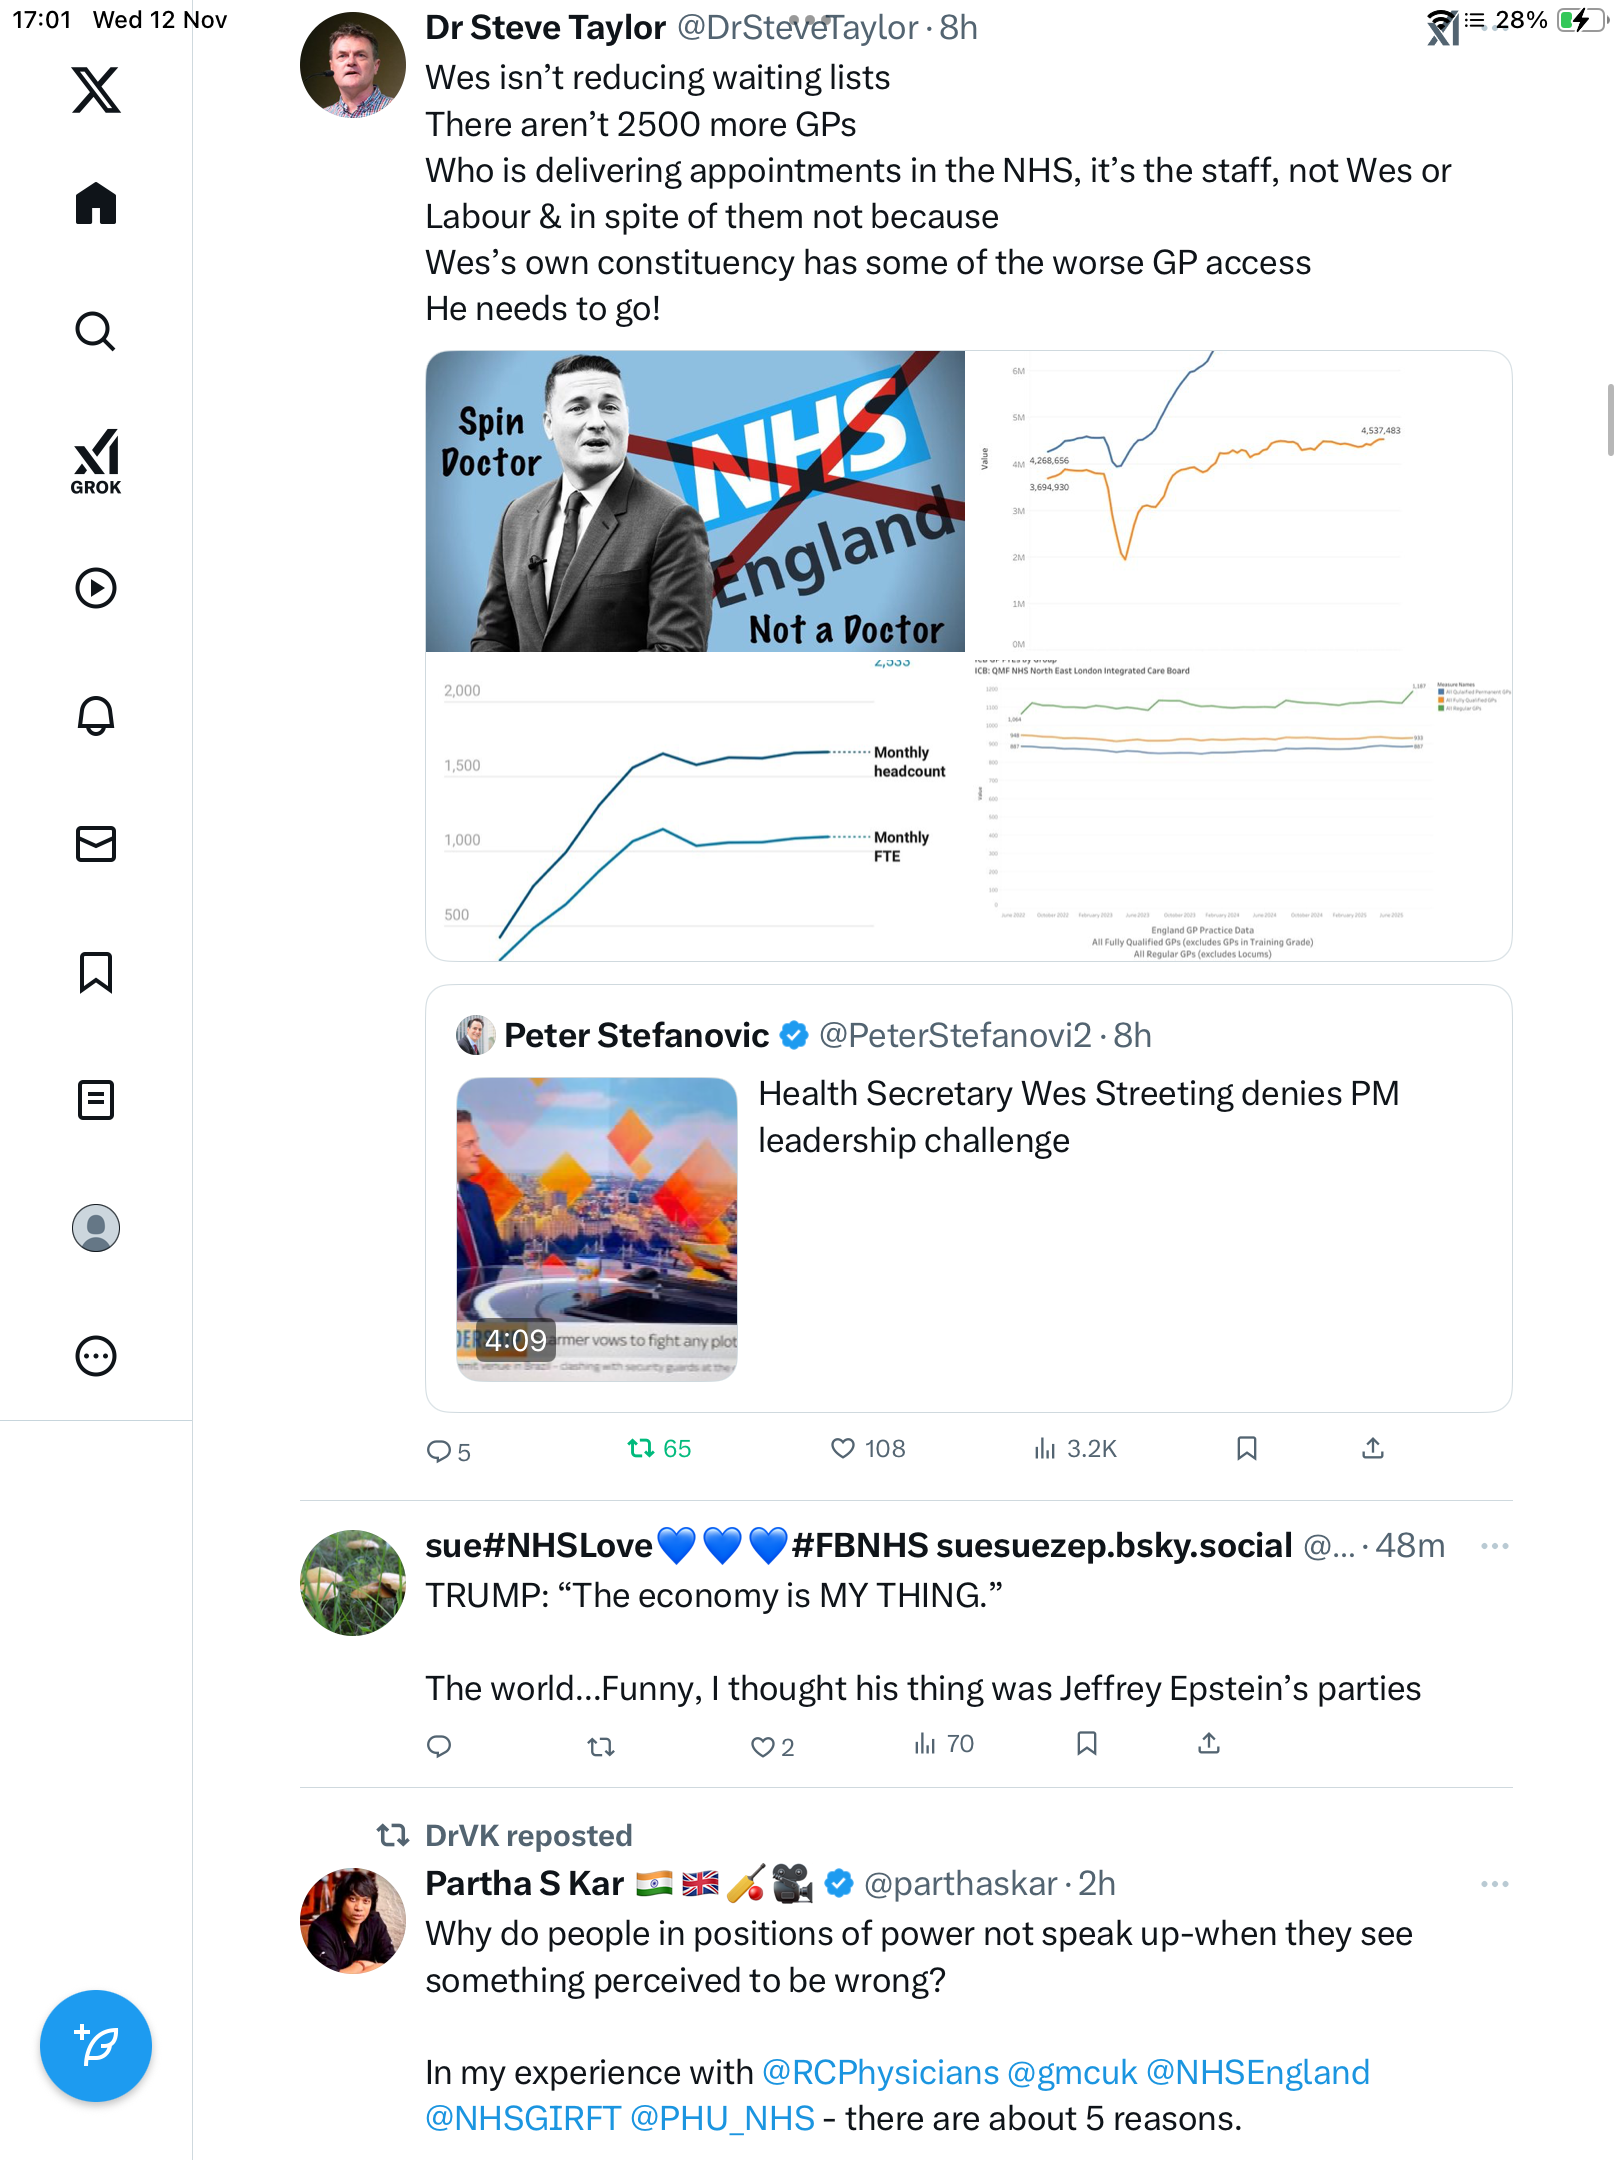Viewport: 1620px width, 2160px height.
Task: Open more options on Partha S Kar post
Action: click(x=1494, y=1884)
